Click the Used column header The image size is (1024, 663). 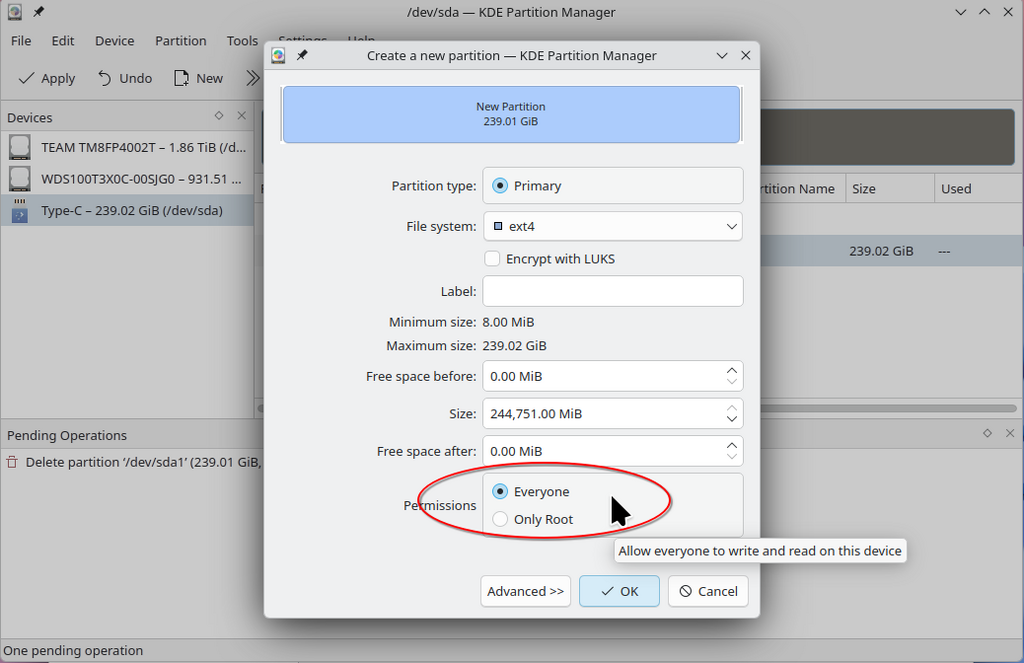[978, 189]
